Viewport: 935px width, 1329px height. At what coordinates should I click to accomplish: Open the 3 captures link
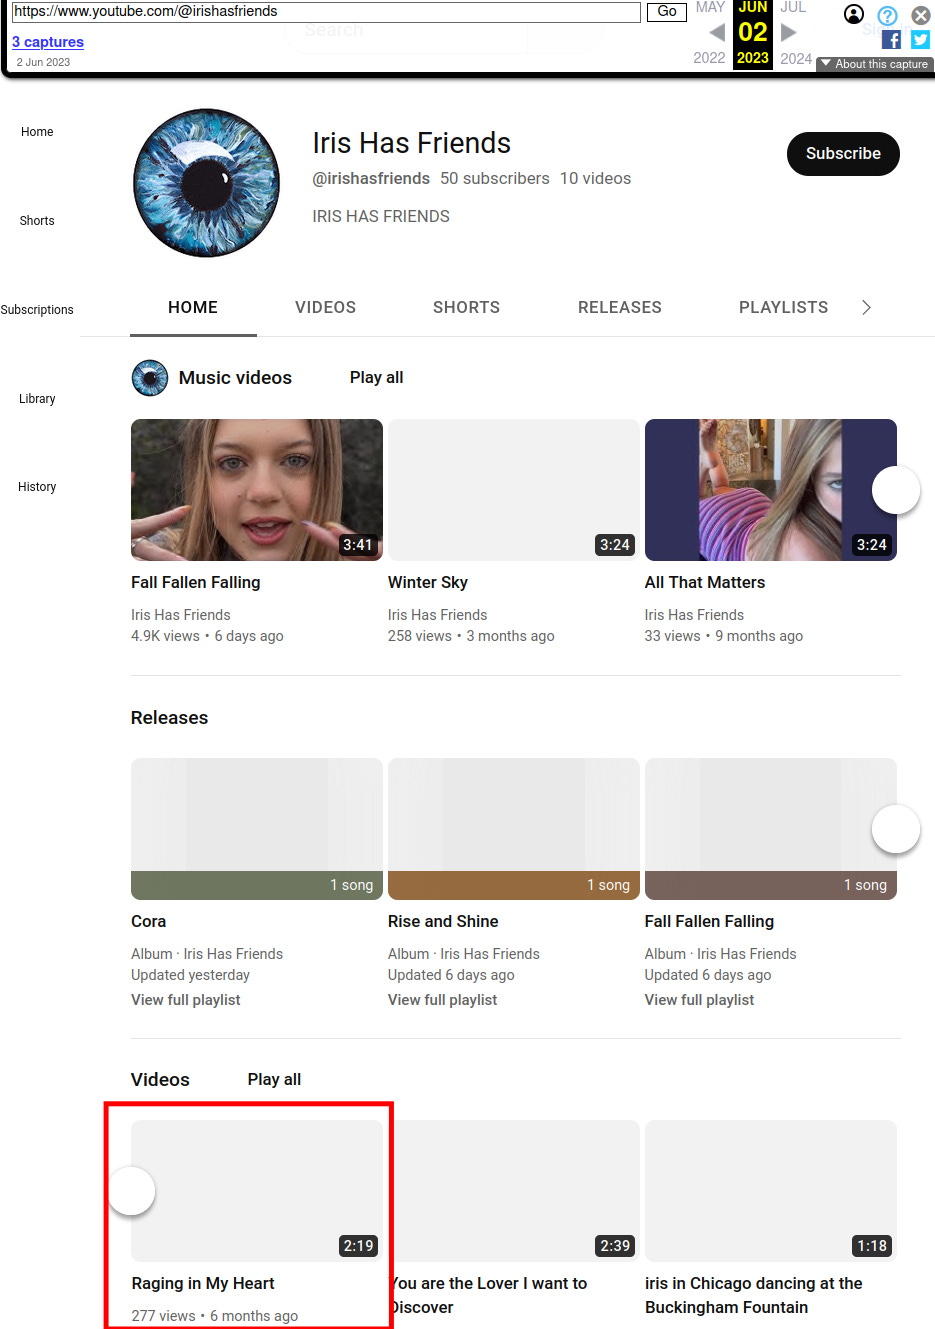tap(48, 42)
